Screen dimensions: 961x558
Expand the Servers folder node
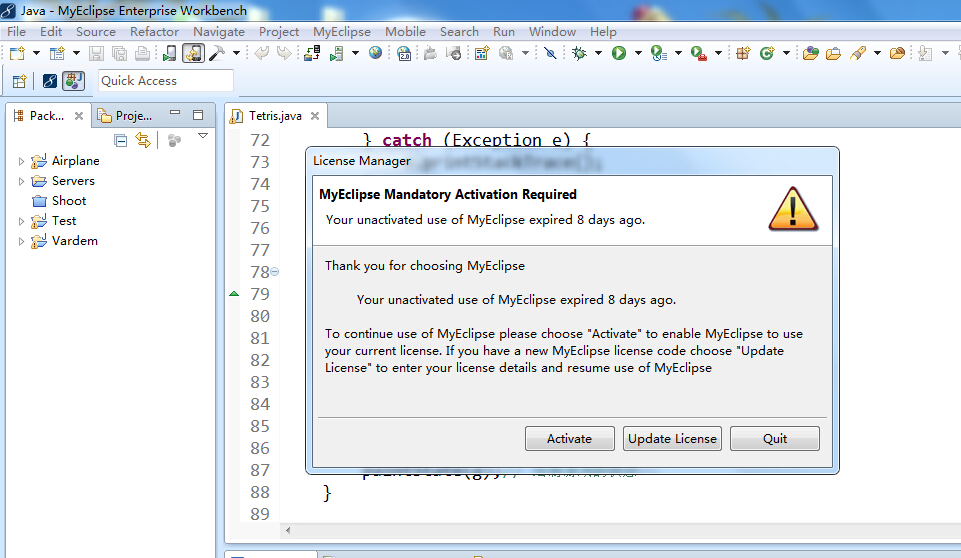click(x=21, y=182)
